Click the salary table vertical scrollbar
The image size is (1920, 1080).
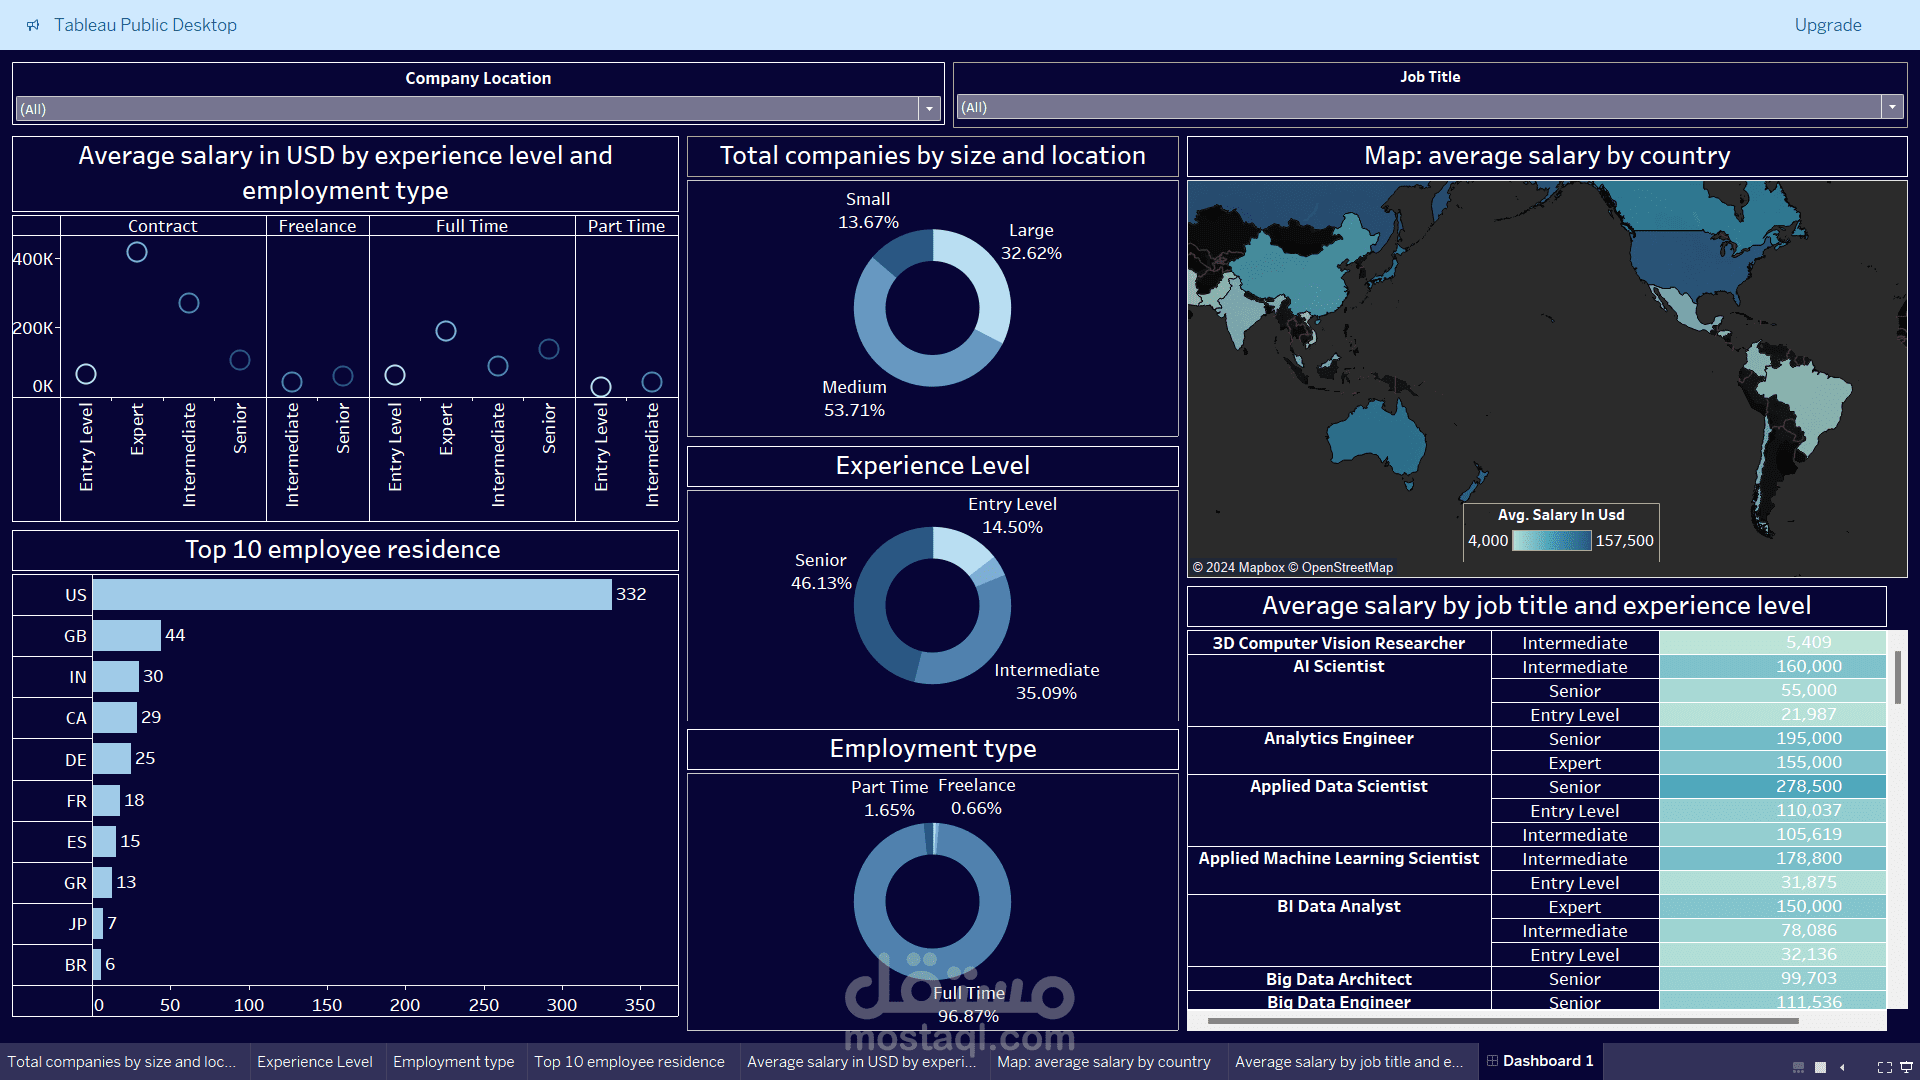point(1898,678)
